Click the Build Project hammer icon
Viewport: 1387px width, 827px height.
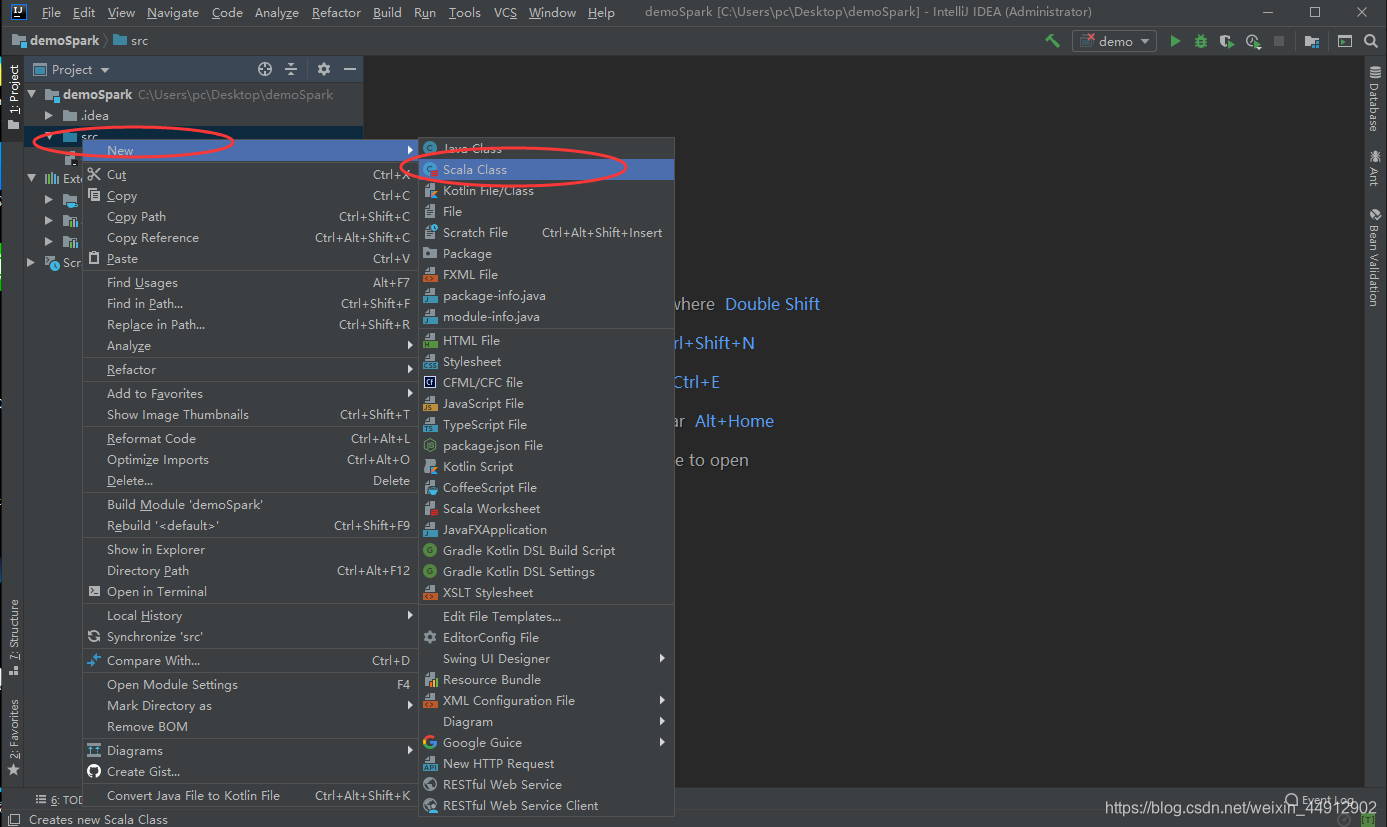coord(1052,41)
